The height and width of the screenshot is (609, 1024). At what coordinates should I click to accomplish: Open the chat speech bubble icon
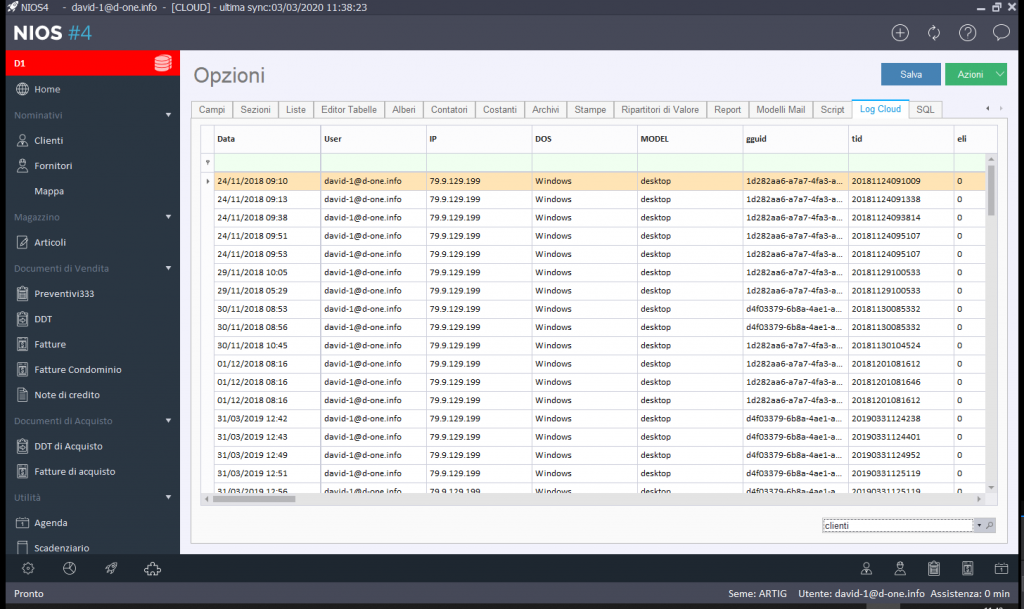click(x=1001, y=33)
